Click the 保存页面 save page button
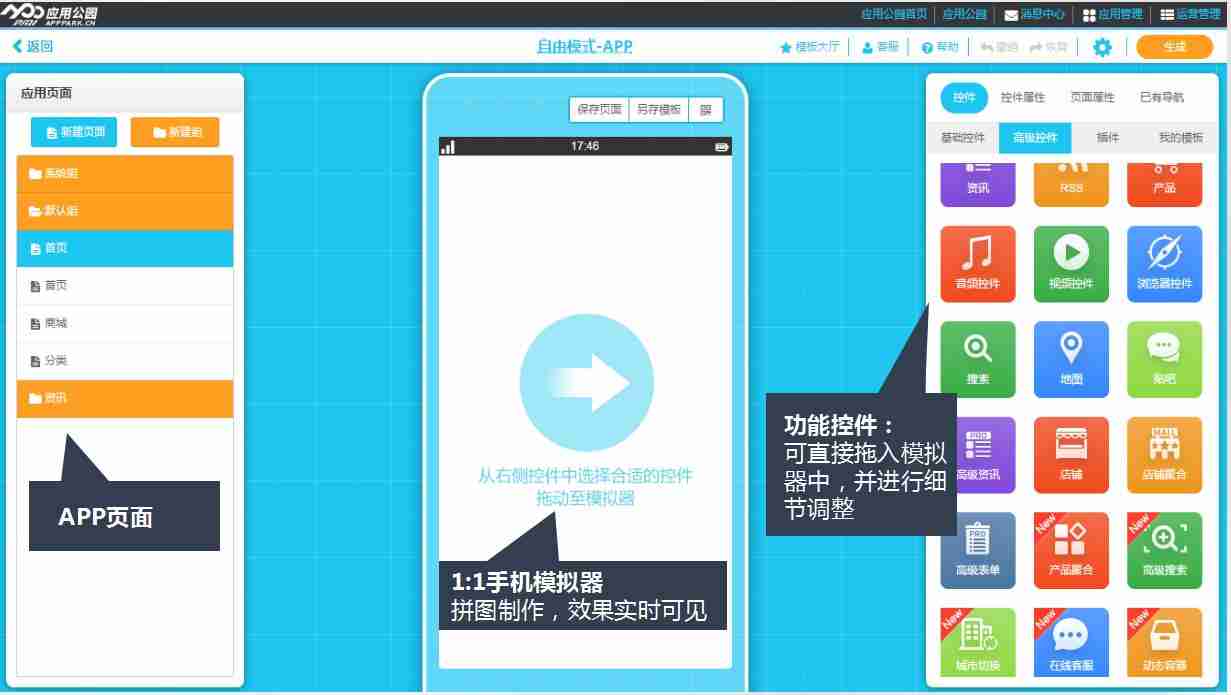 602,110
